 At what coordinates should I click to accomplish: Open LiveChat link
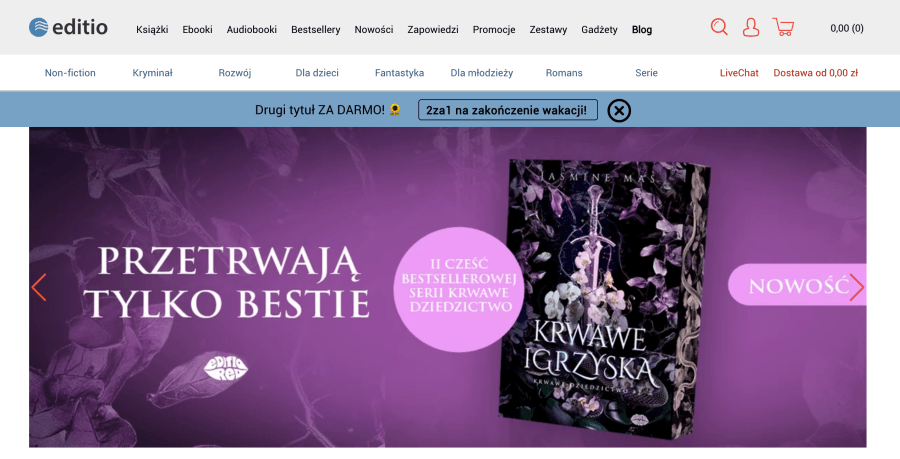tap(739, 73)
